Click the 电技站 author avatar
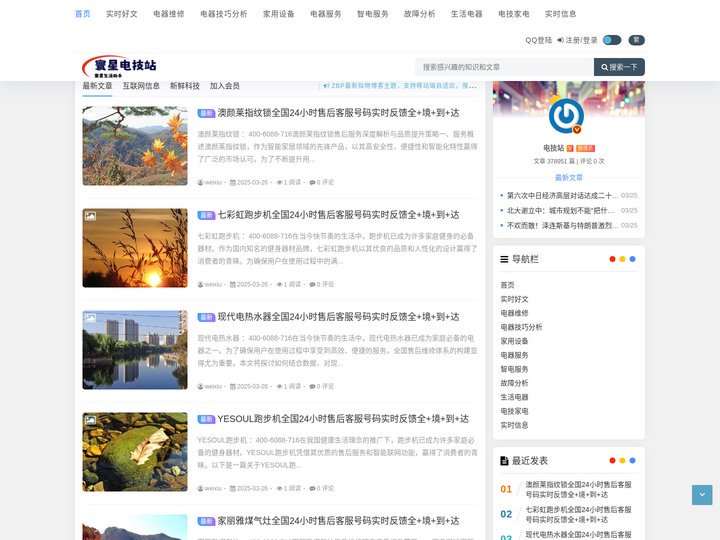The width and height of the screenshot is (720, 540). point(567,116)
